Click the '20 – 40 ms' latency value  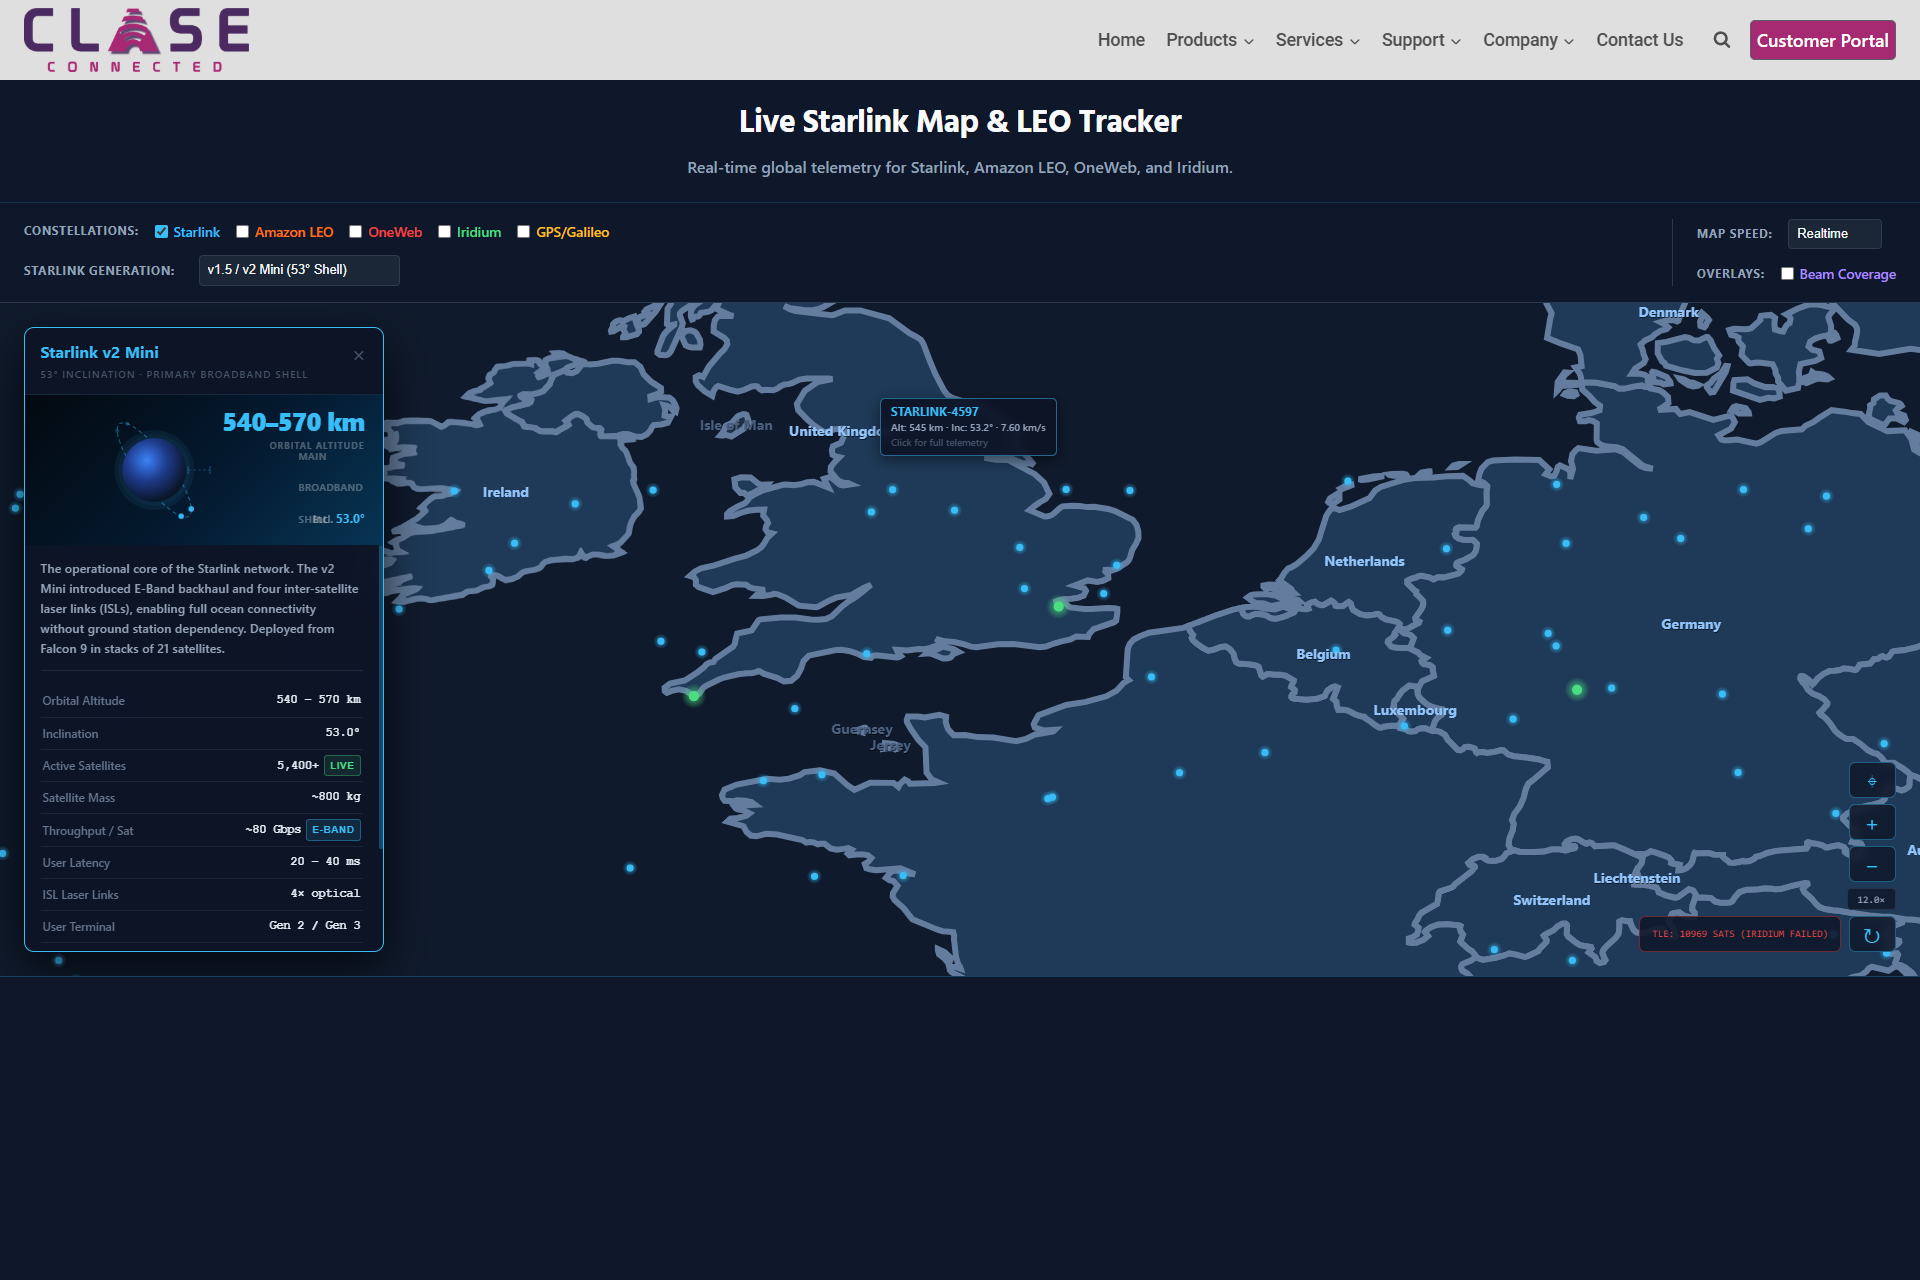(x=325, y=861)
